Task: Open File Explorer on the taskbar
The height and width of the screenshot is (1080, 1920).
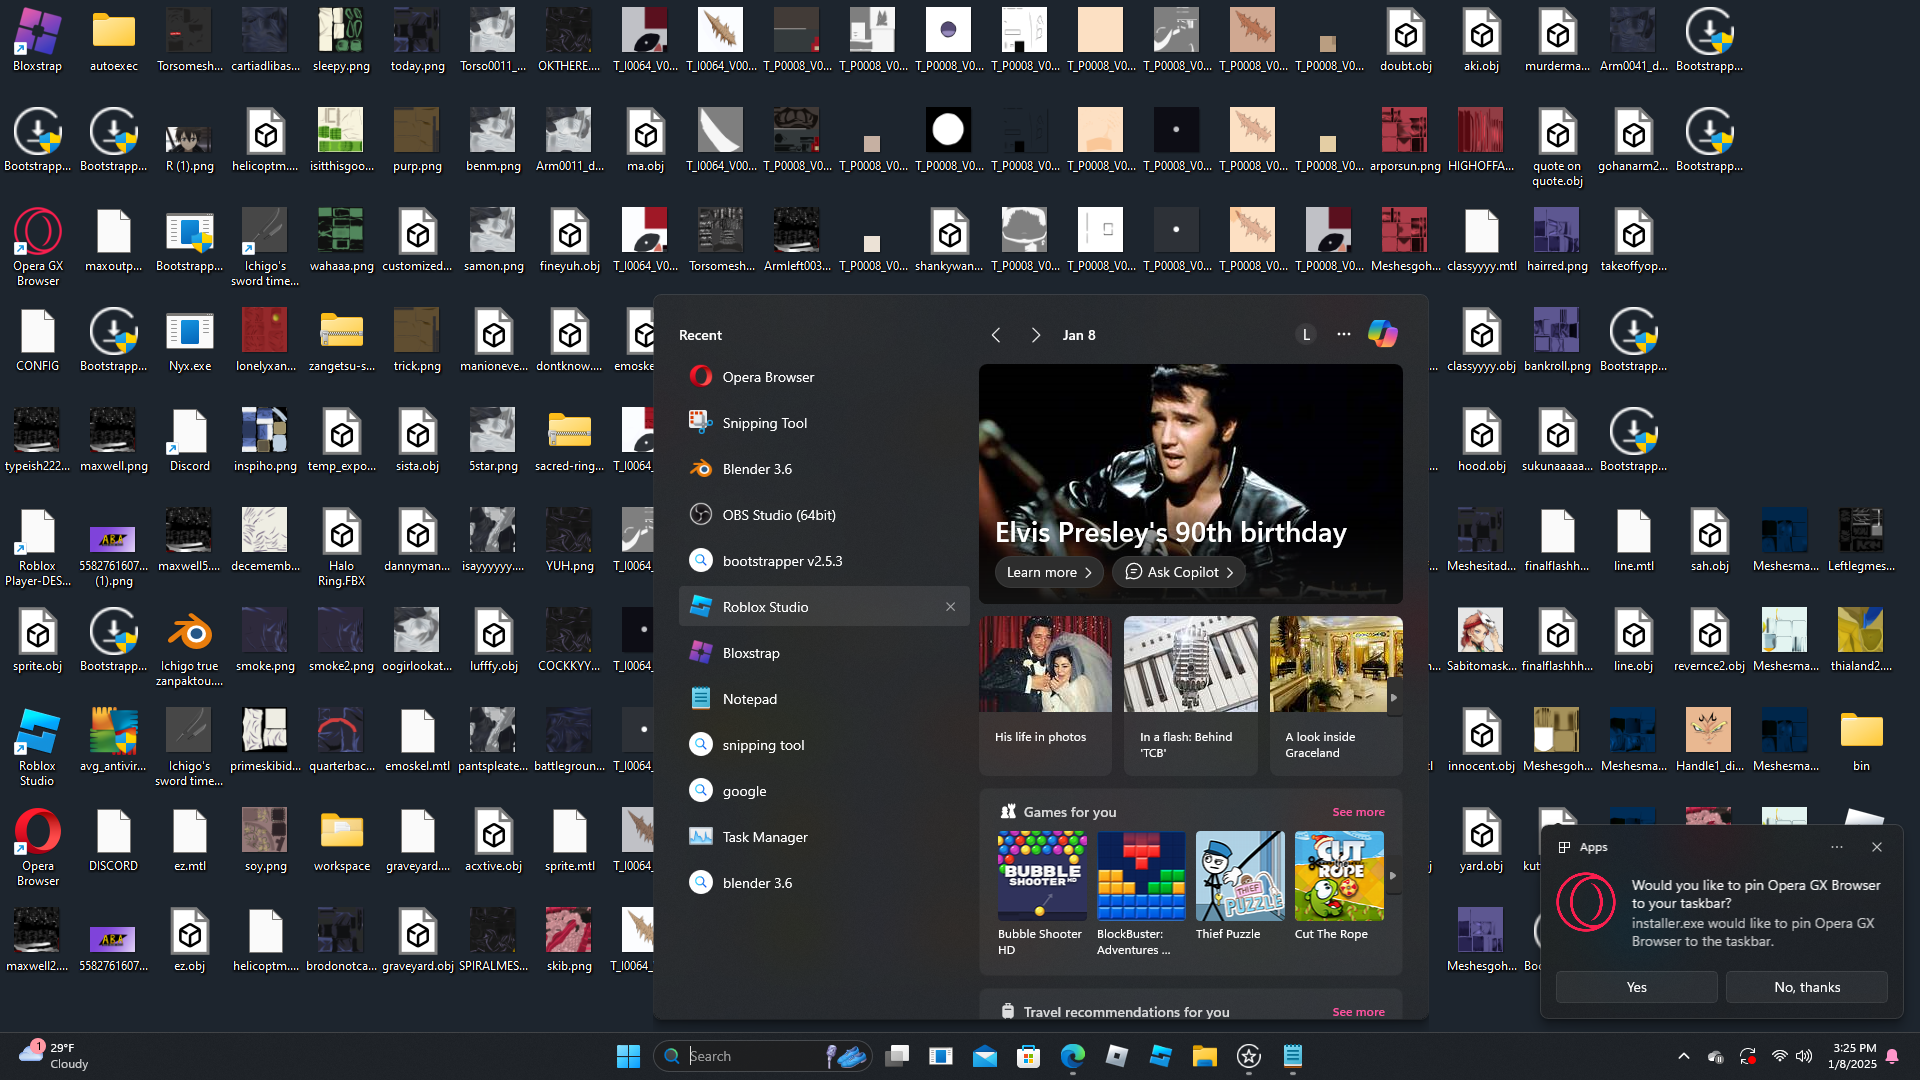Action: tap(1204, 1056)
